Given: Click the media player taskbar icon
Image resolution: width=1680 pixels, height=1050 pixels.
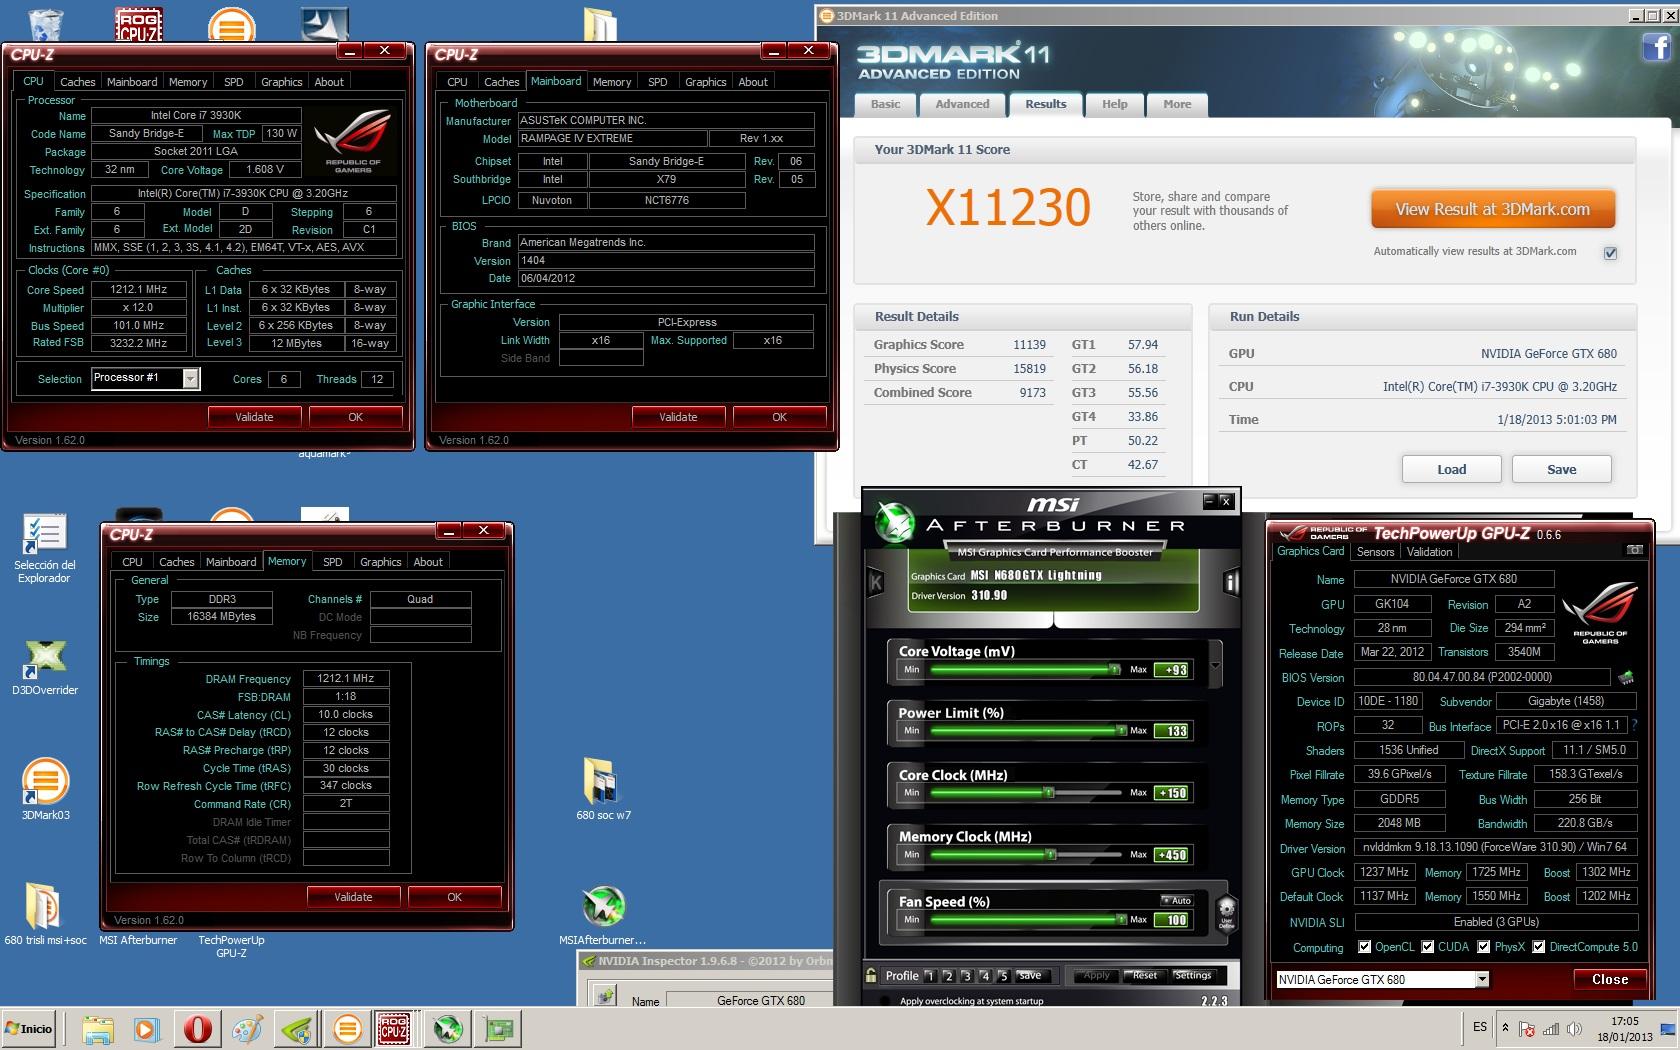Looking at the screenshot, I should pyautogui.click(x=146, y=1028).
